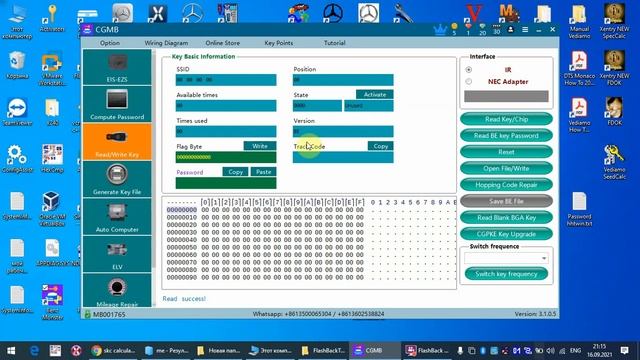Open the FDOK desktop shortcut
640x360 pixels.
[x=614, y=111]
